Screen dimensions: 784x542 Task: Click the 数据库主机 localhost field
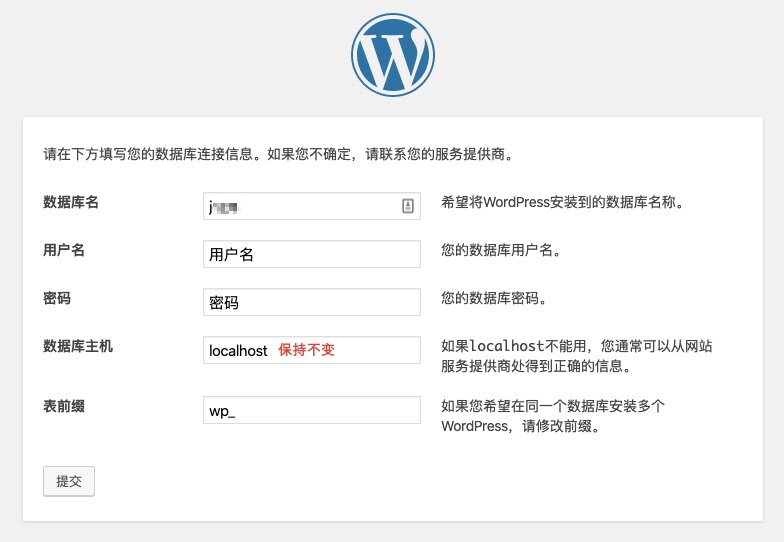point(312,350)
